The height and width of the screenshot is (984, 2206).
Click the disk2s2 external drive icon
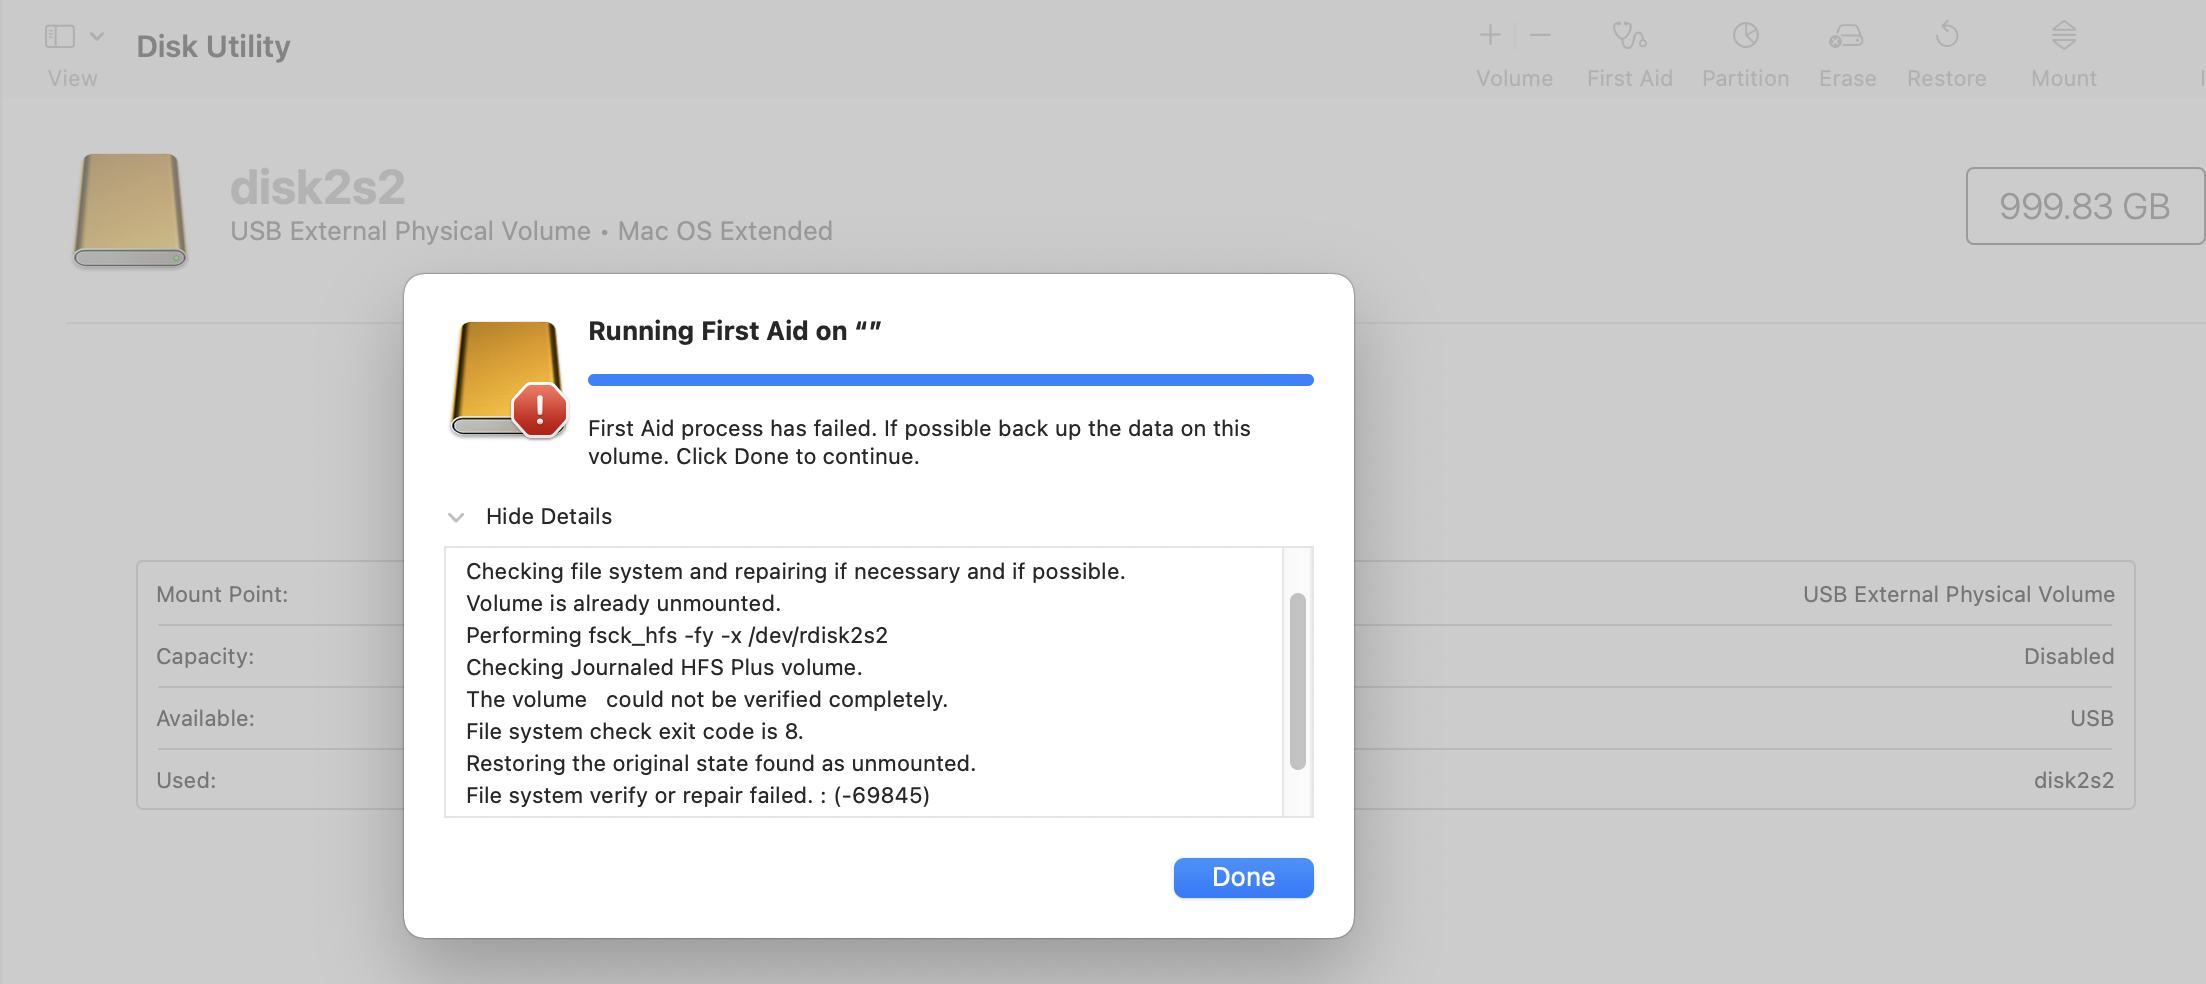[x=130, y=210]
